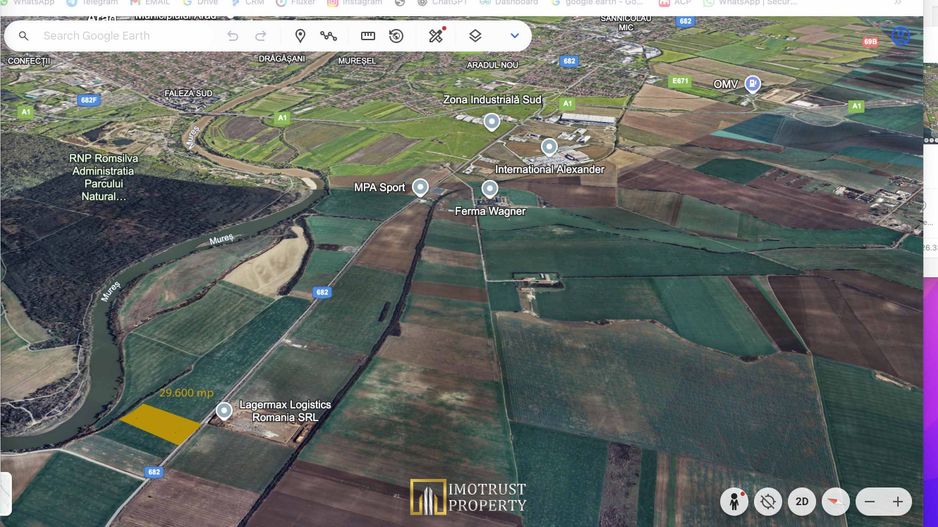This screenshot has width=938, height=527.
Task: Click the Zona Industrială Sud map pin
Action: click(x=491, y=122)
